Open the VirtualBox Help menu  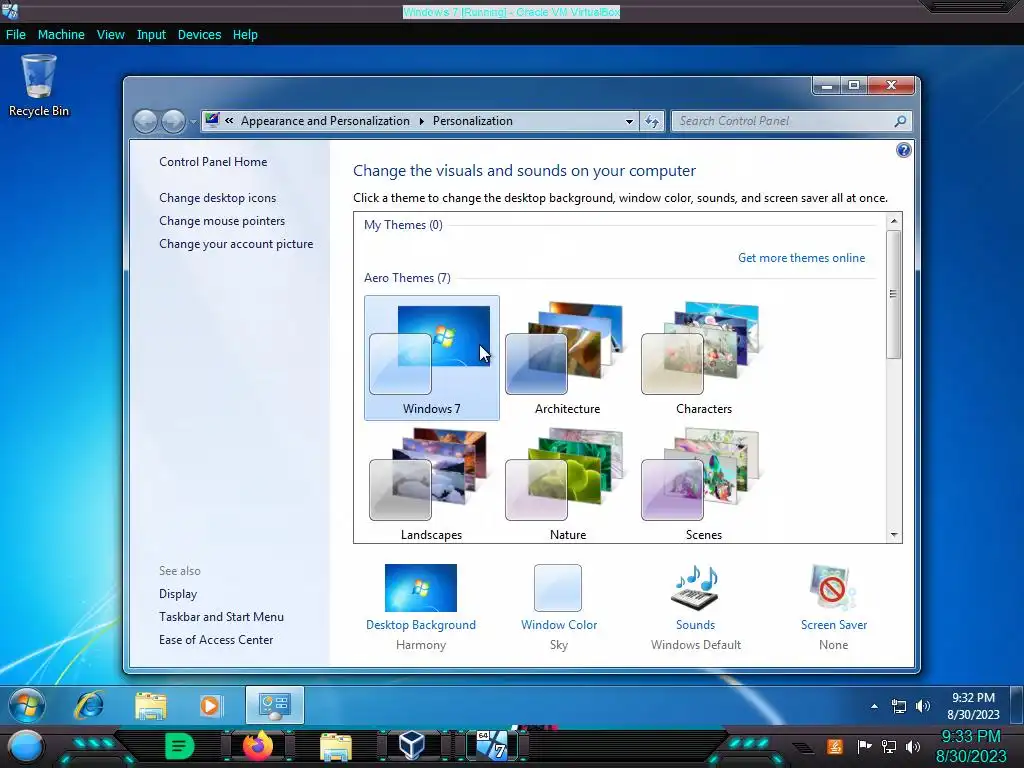tap(245, 35)
